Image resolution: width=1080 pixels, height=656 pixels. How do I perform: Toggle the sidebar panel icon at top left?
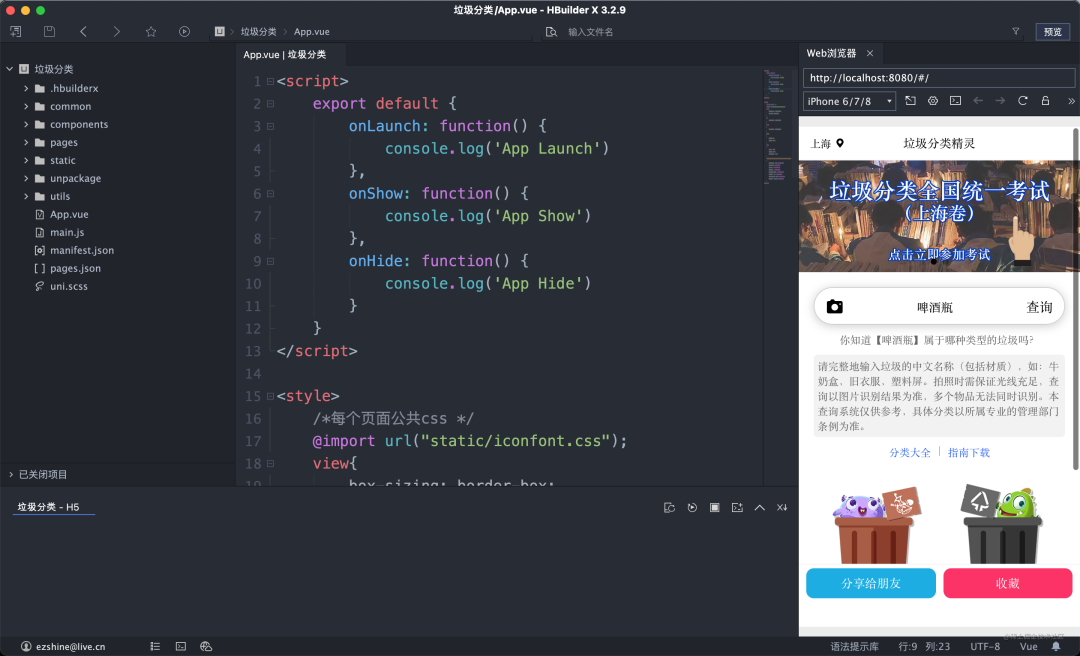15,32
